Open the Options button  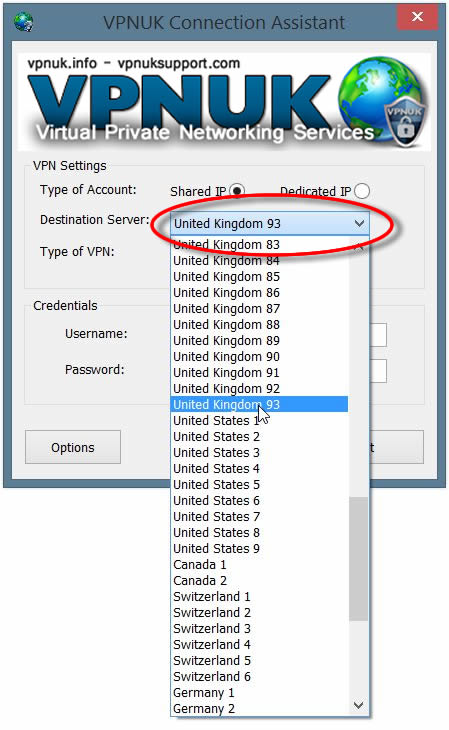(x=73, y=447)
